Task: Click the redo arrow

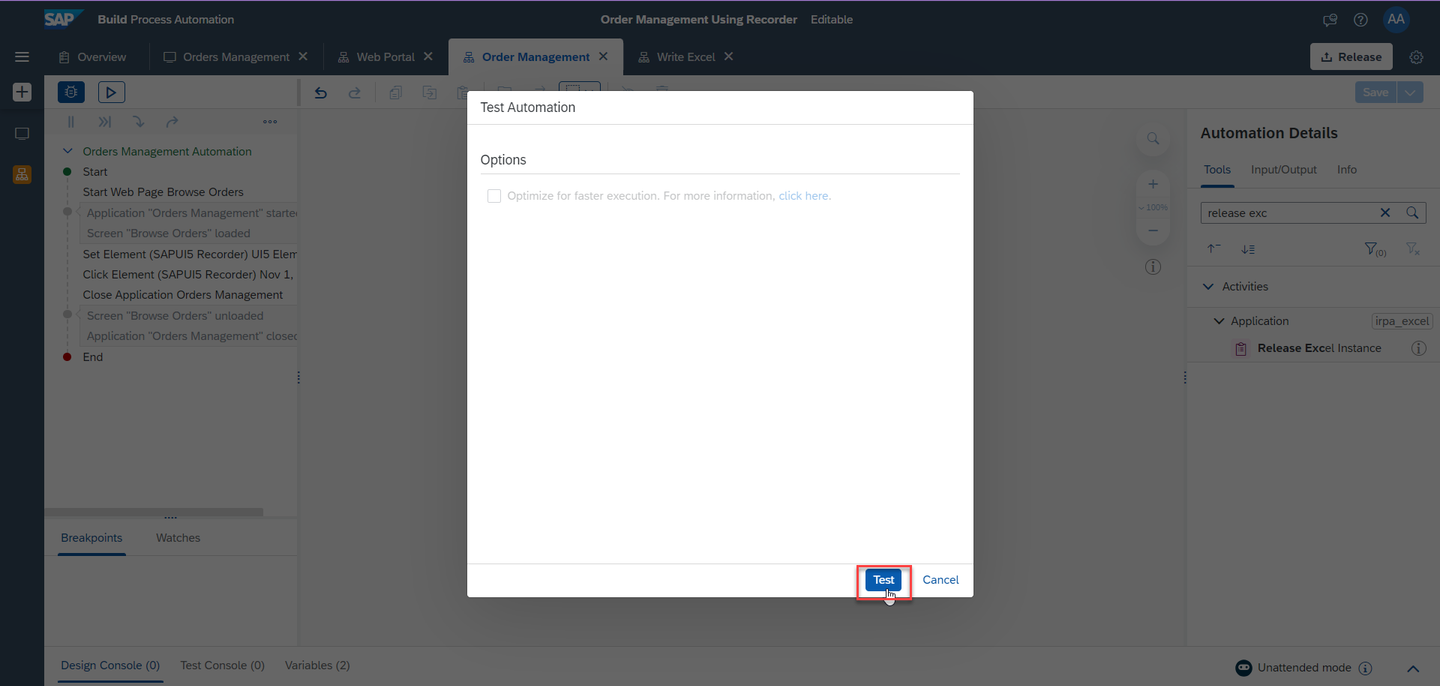Action: click(x=354, y=92)
